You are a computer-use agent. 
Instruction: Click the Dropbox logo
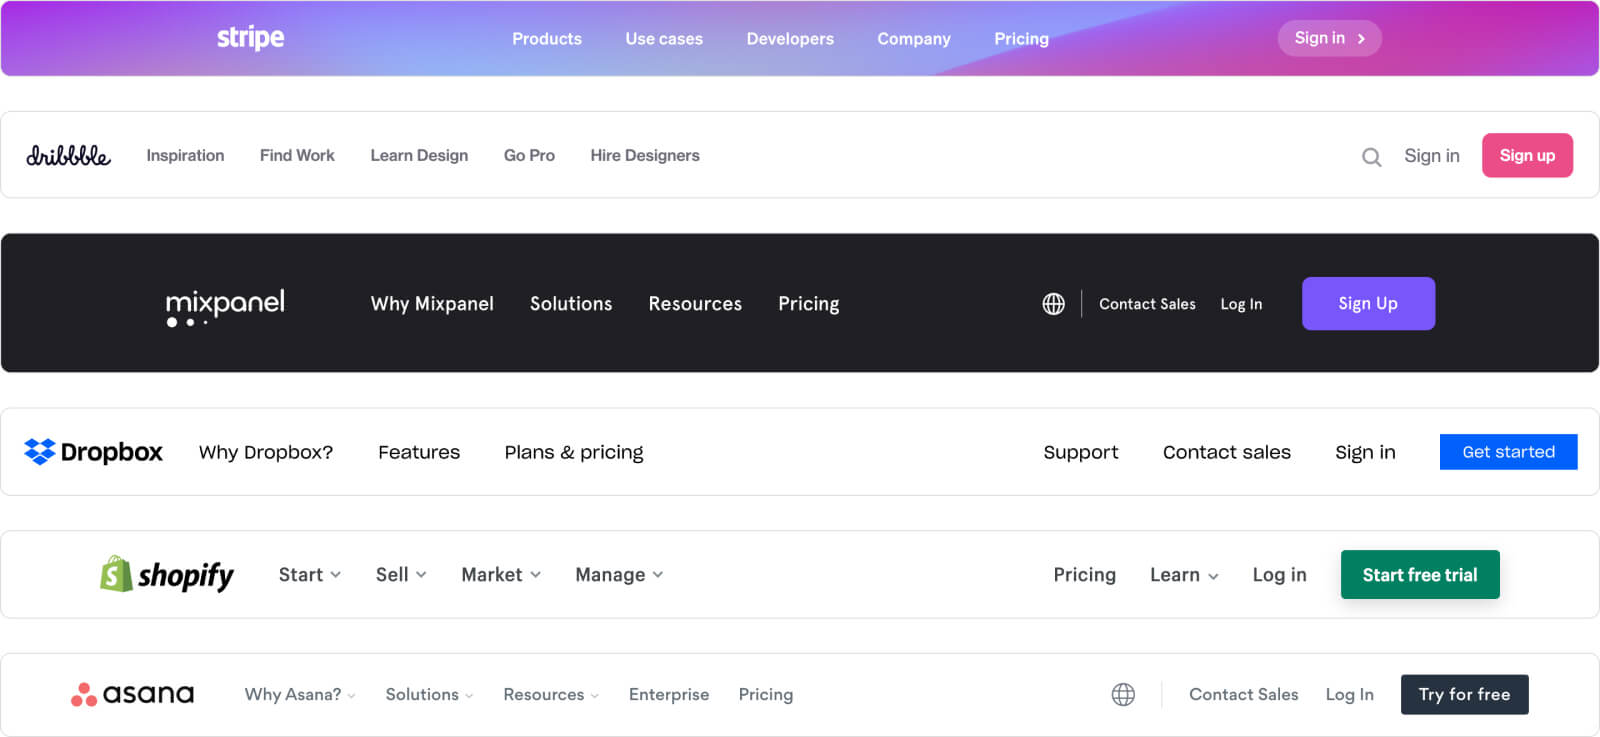[x=93, y=452]
